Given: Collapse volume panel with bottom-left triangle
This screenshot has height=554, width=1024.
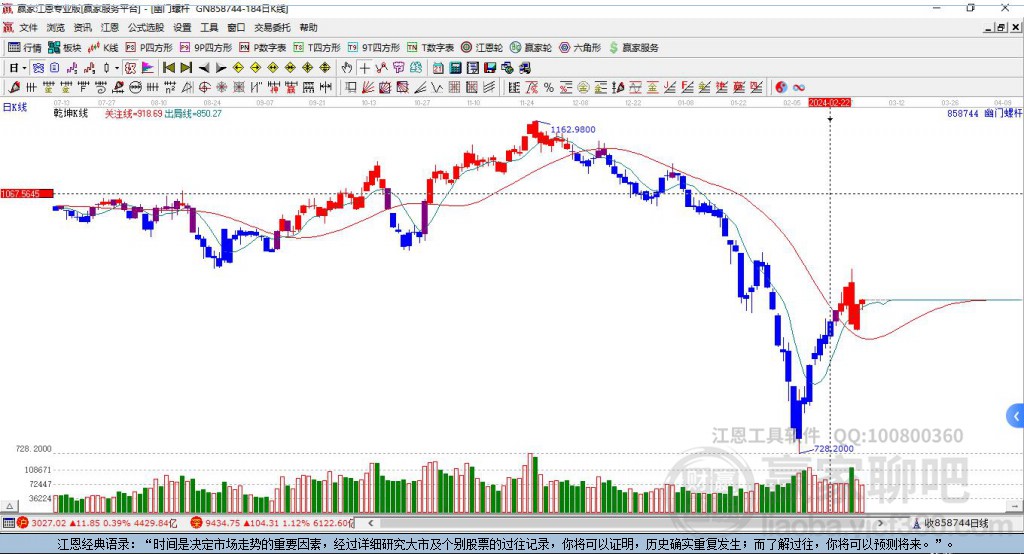Looking at the screenshot, I should [x=9, y=506].
